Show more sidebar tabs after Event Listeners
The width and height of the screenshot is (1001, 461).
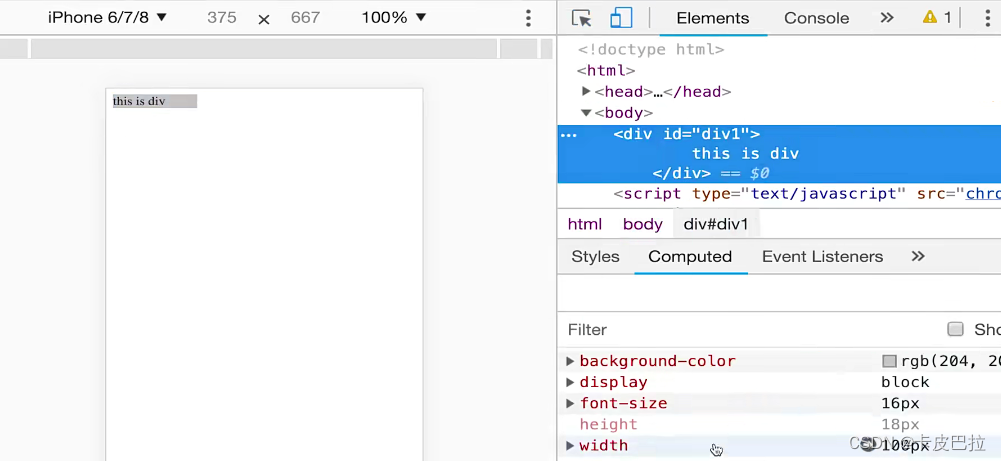pos(918,256)
